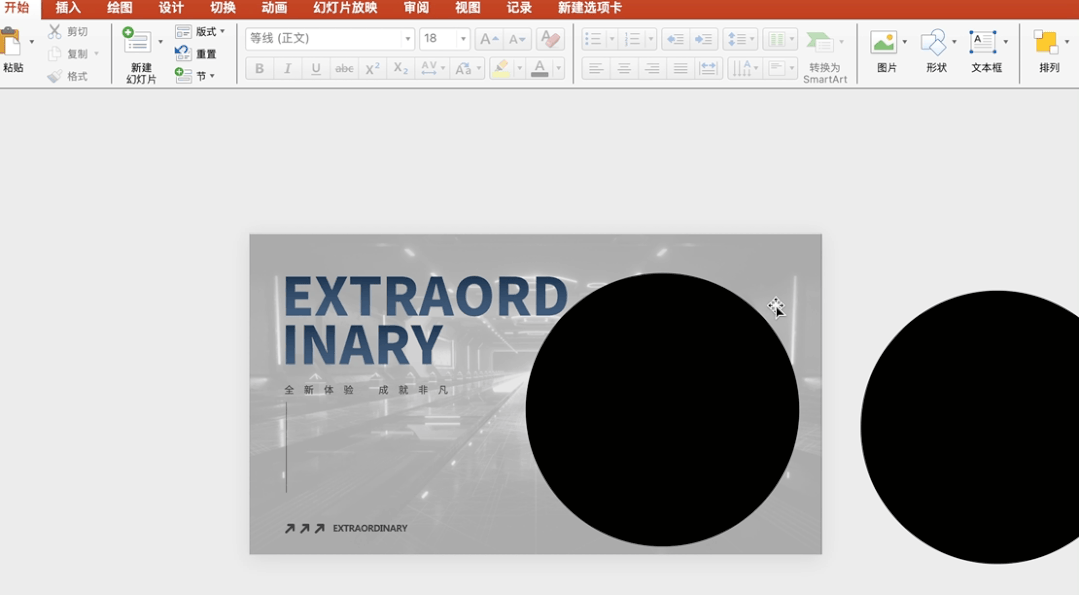Click the Reset (重置) slide button
The image size is (1079, 595).
tap(196, 54)
